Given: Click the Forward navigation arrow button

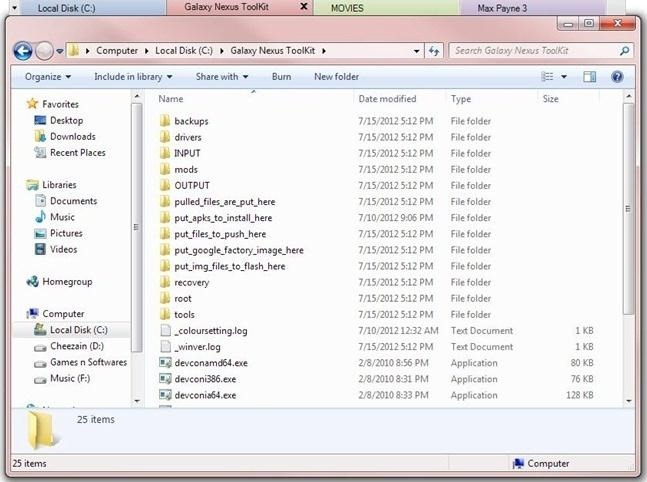Looking at the screenshot, I should tap(44, 51).
